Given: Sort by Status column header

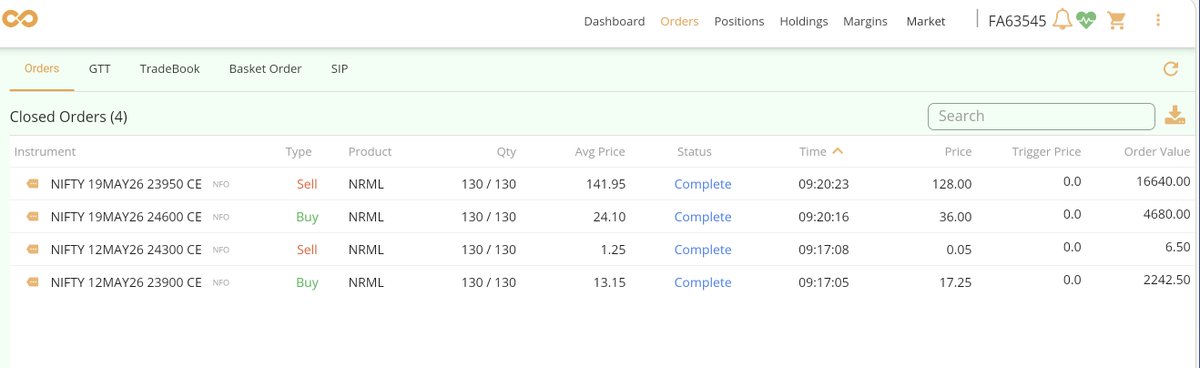Looking at the screenshot, I should [694, 152].
